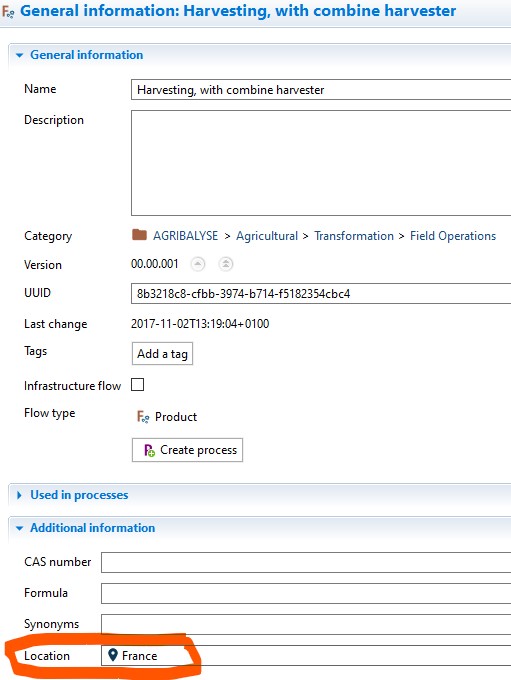Click the flow icon beside the page title
This screenshot has height=680, width=511.
8,11
